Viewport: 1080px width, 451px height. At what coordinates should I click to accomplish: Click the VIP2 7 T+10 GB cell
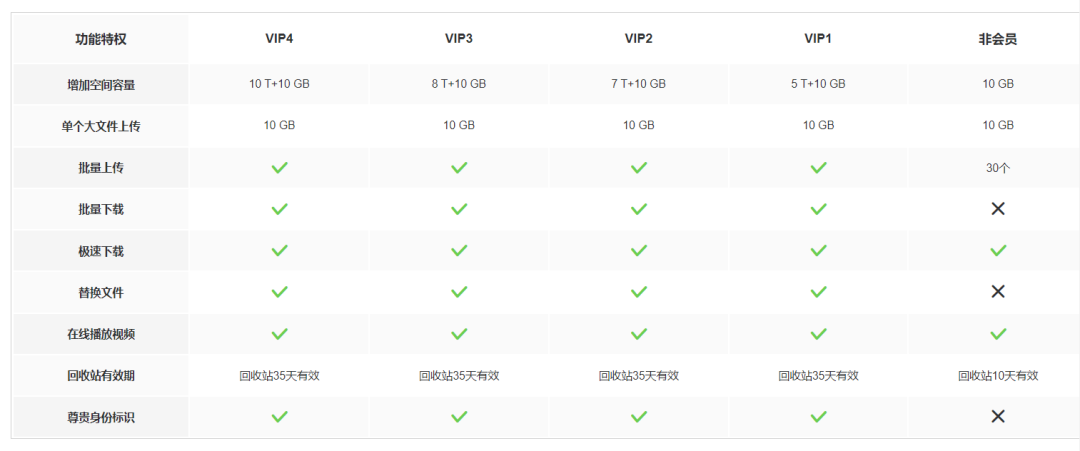638,84
